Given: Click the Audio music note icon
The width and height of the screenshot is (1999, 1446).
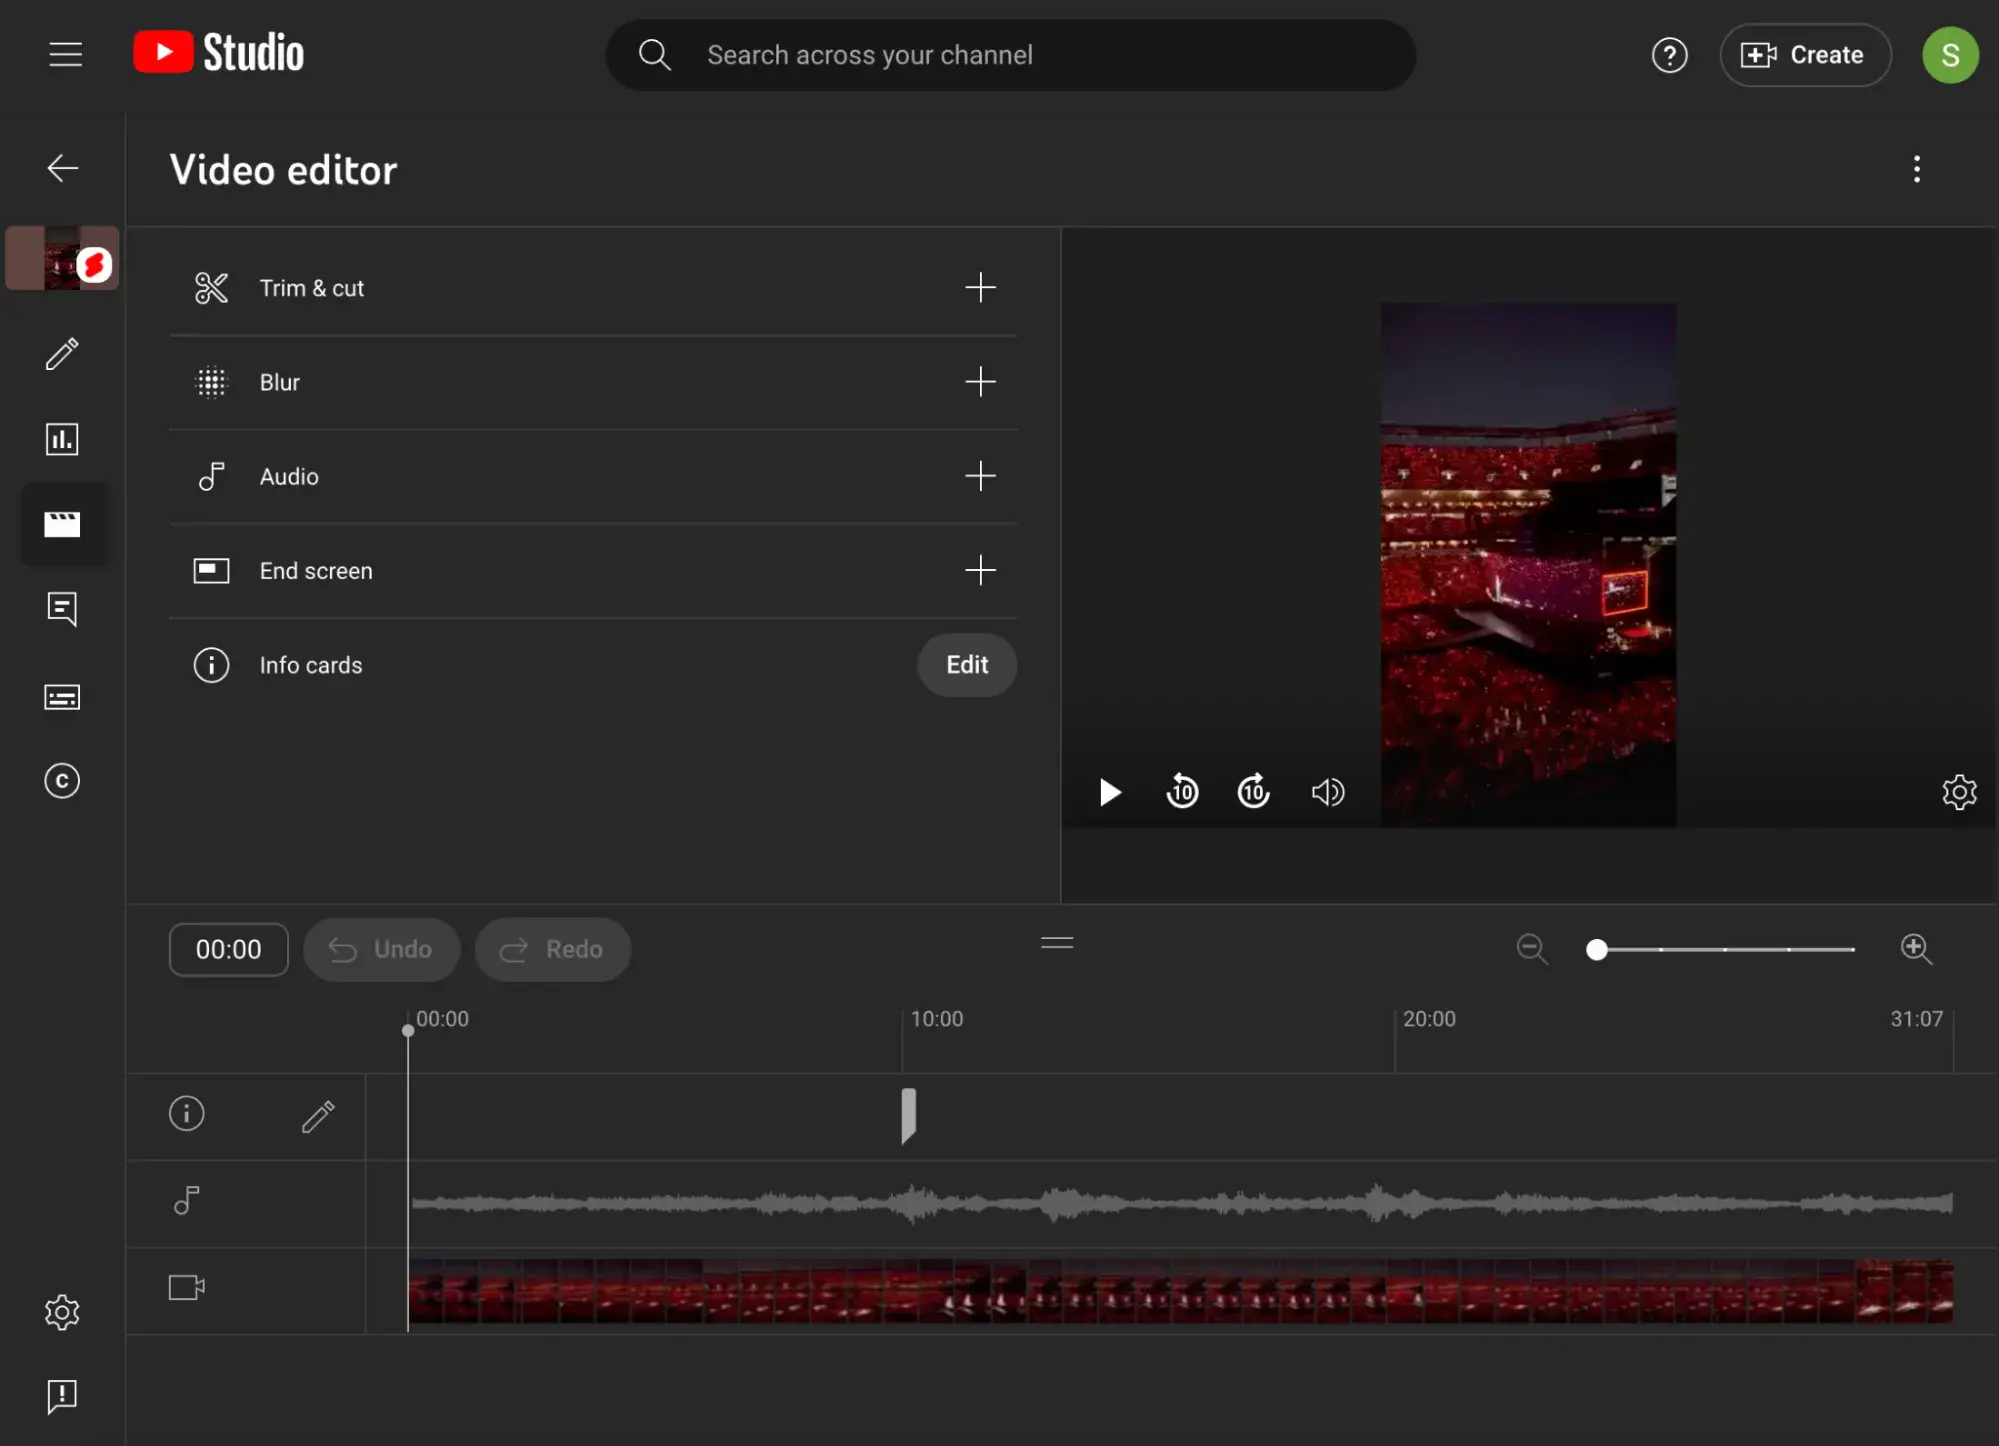Looking at the screenshot, I should [211, 476].
